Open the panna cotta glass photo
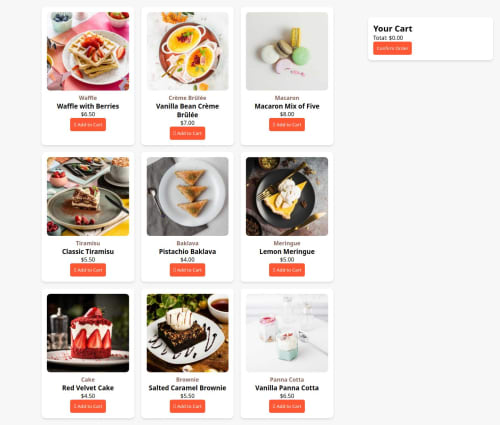500x425 pixels. pos(287,333)
